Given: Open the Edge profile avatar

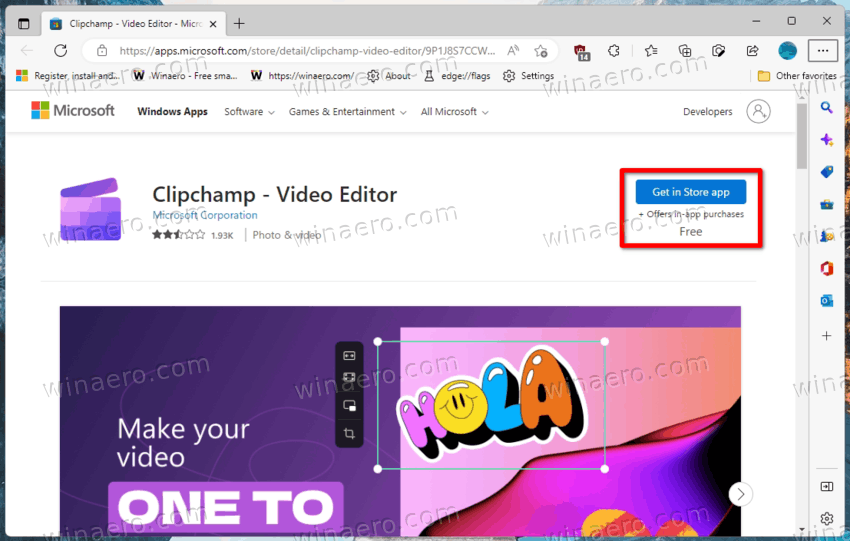Looking at the screenshot, I should [787, 51].
